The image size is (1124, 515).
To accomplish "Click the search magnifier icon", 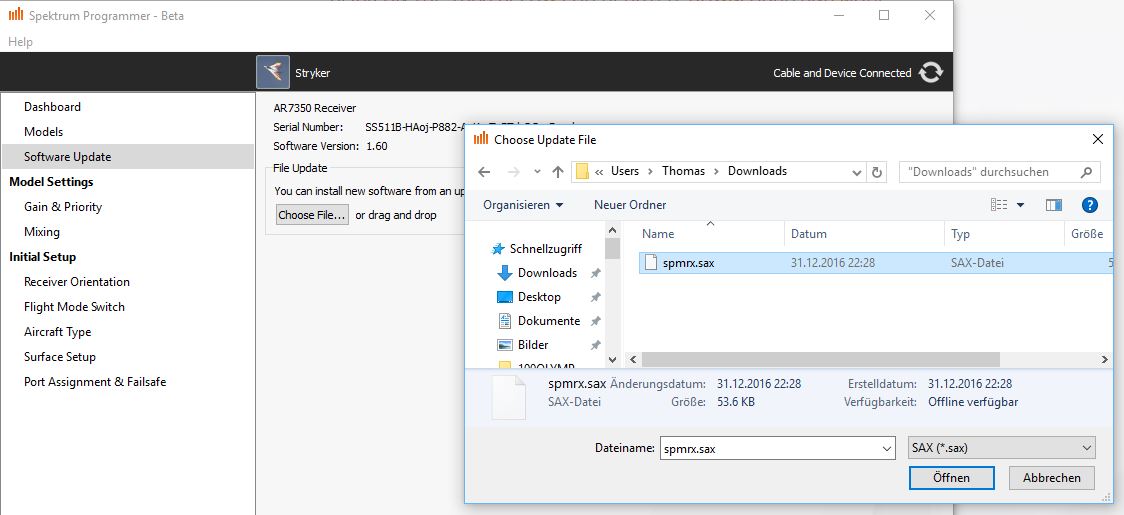I will (x=1086, y=171).
